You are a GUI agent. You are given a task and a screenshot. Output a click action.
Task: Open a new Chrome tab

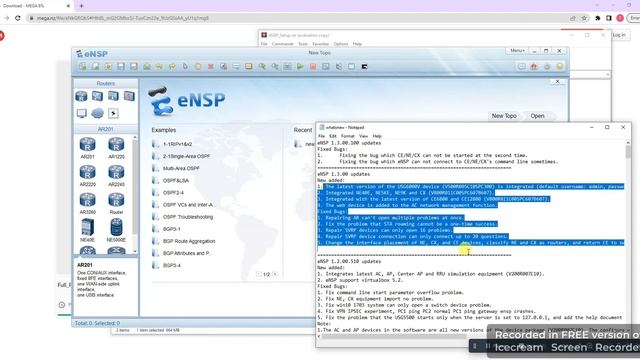[x=81, y=6]
